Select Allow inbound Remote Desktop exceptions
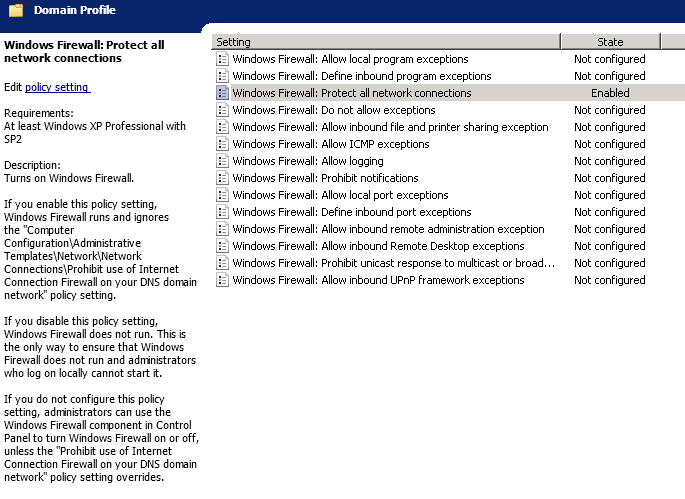 click(x=378, y=246)
